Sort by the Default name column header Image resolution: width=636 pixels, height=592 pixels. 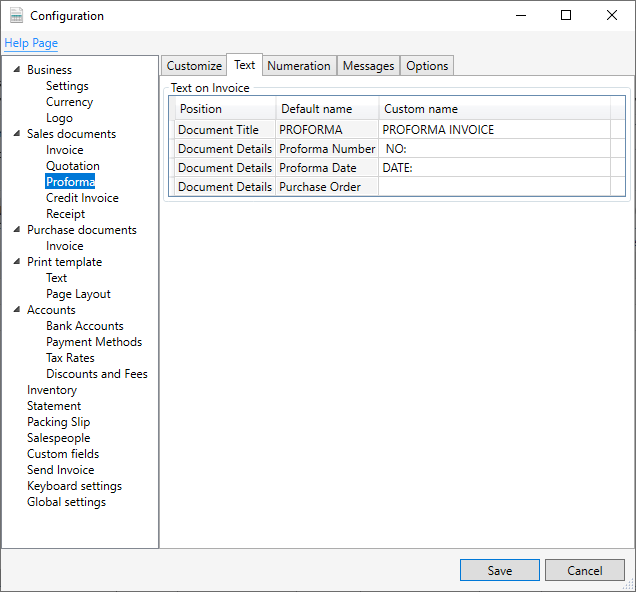327,109
